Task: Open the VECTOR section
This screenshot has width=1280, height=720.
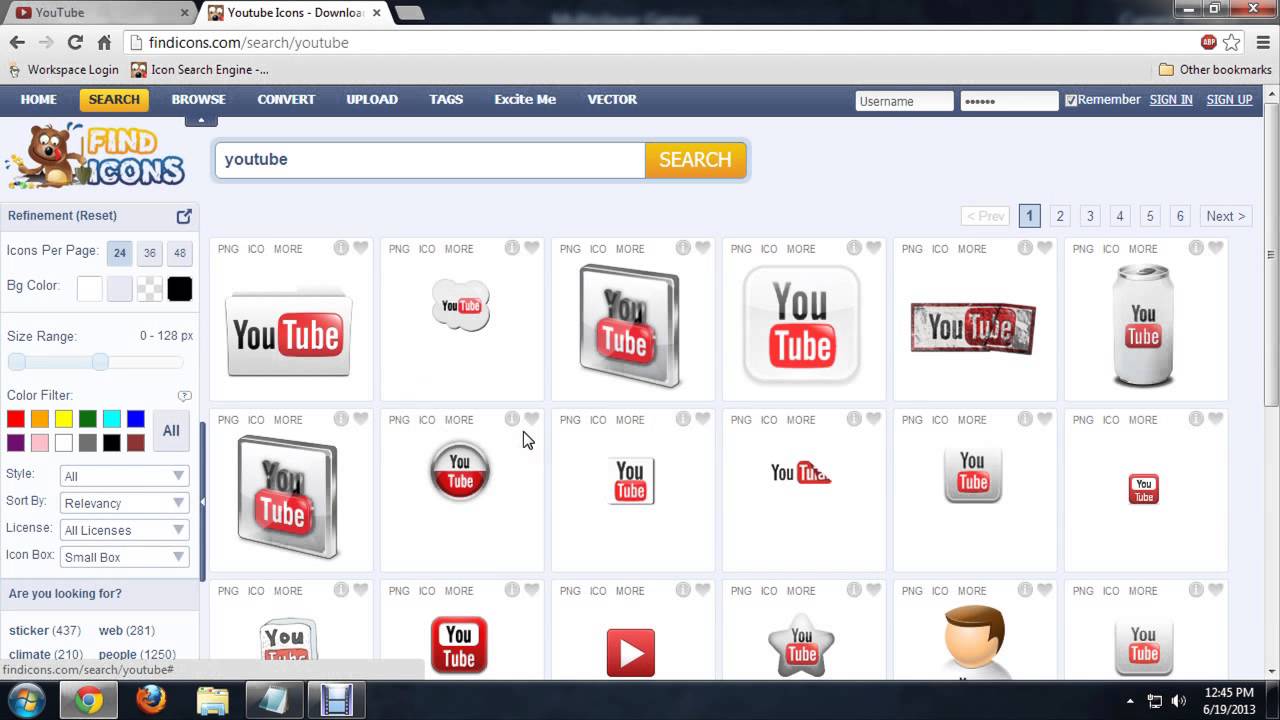Action: coord(611,99)
